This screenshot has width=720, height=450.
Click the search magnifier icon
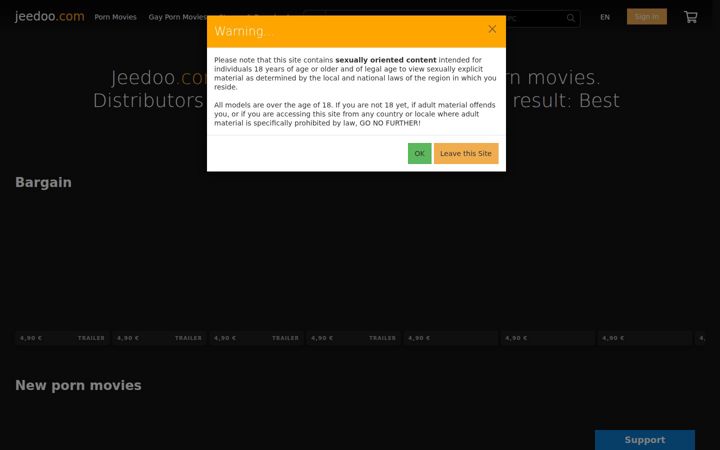click(570, 18)
